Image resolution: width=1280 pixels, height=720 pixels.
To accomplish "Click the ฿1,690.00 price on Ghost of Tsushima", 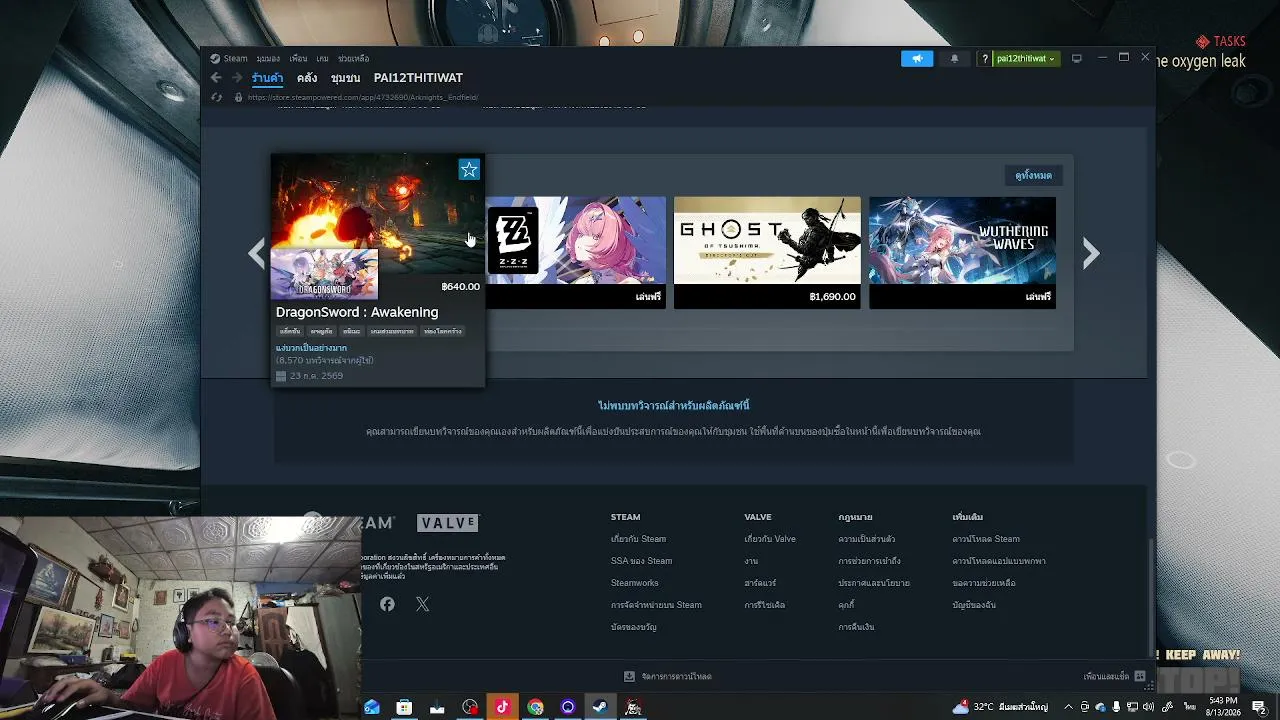I will [832, 297].
